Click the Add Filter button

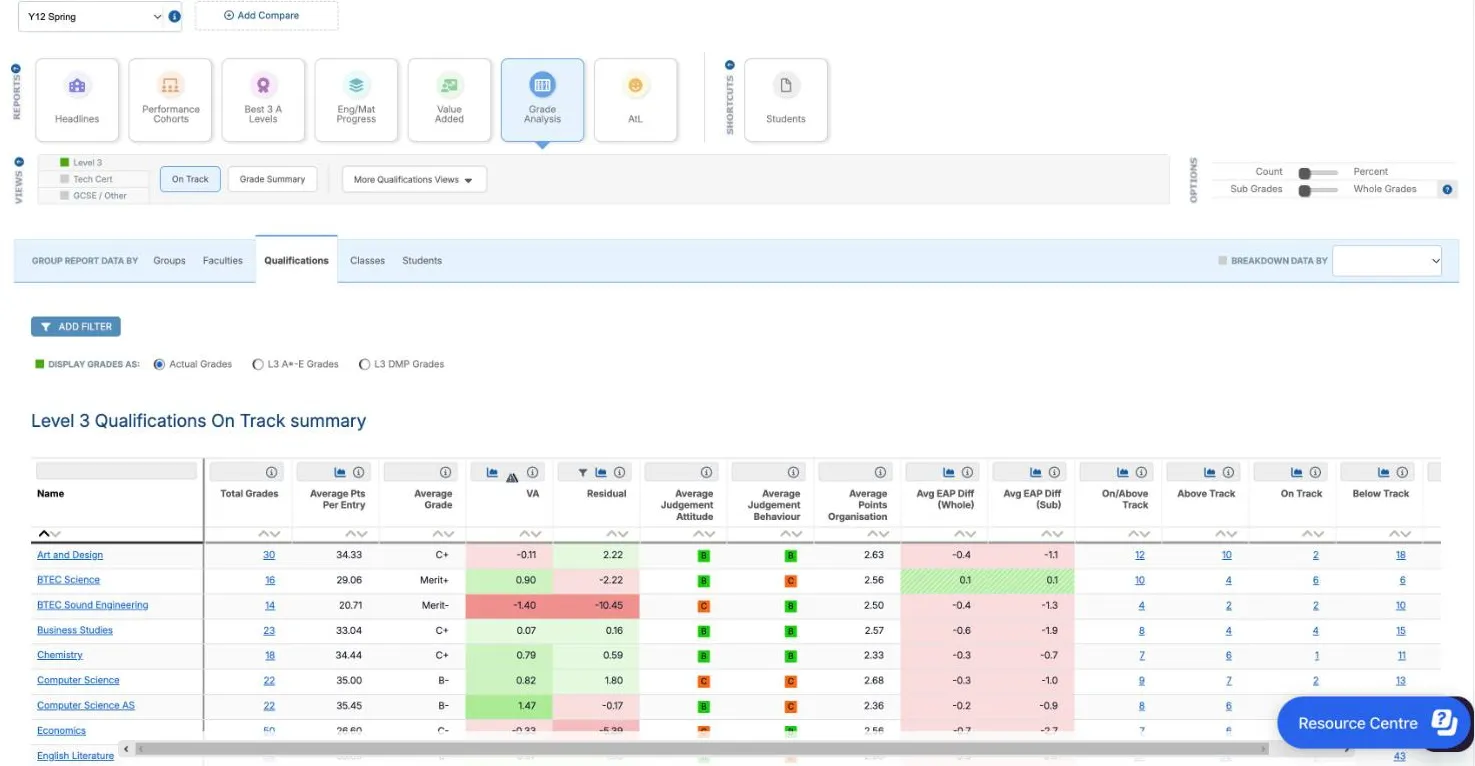(76, 326)
